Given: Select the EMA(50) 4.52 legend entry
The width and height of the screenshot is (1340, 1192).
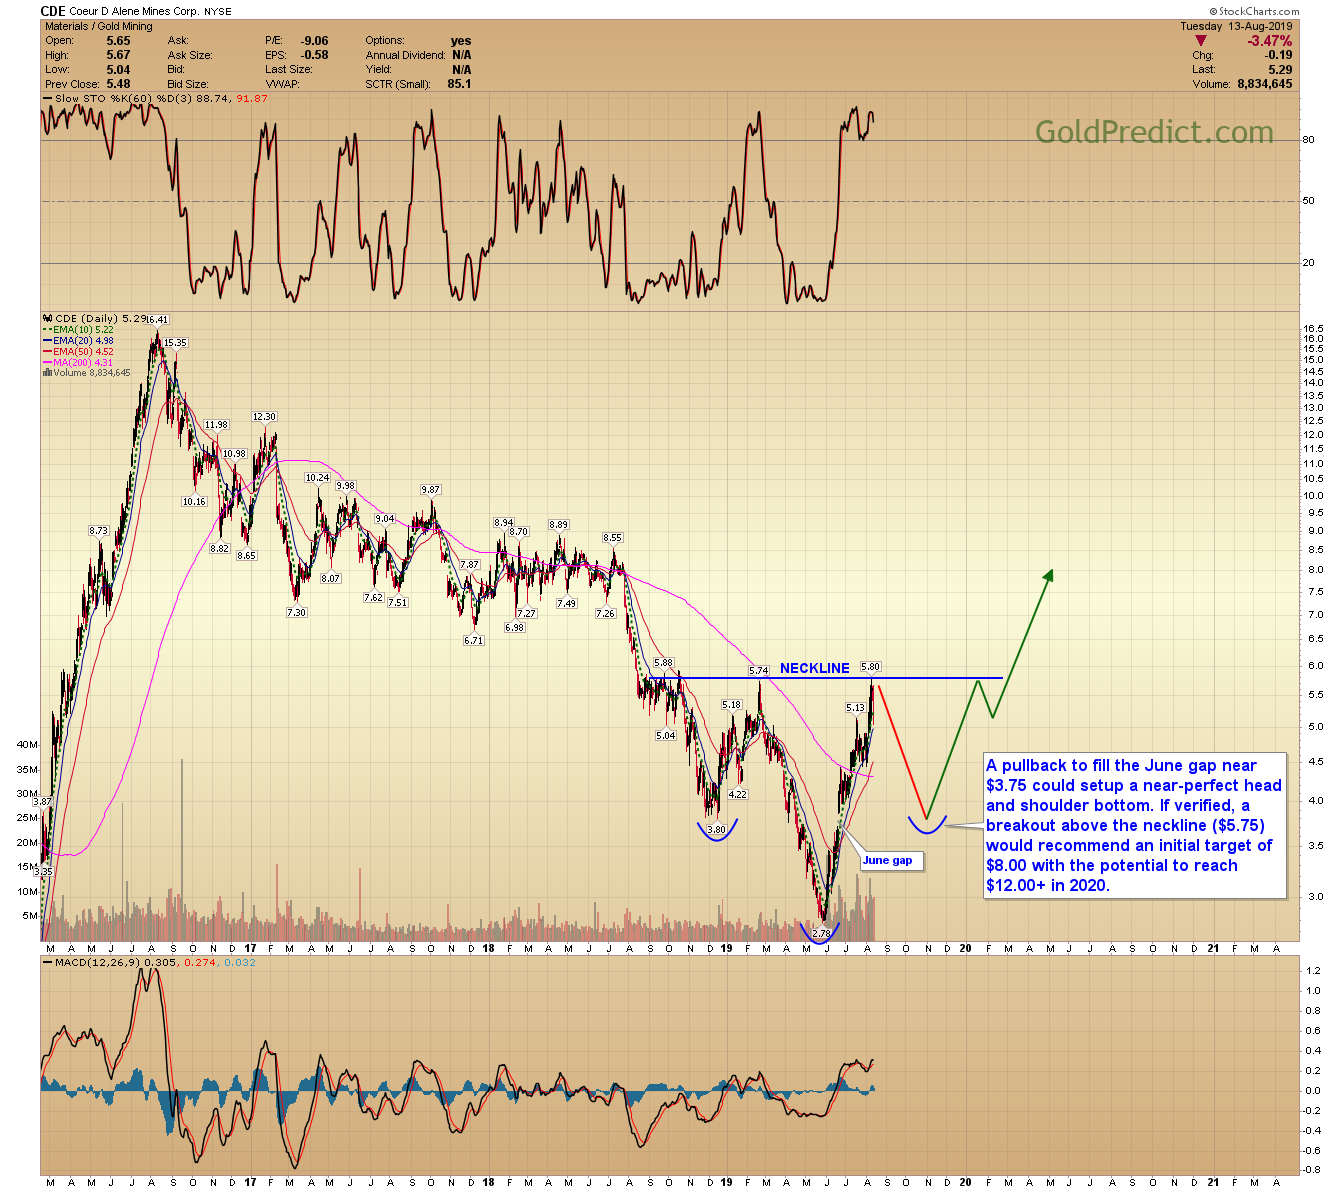Looking at the screenshot, I should 83,351.
